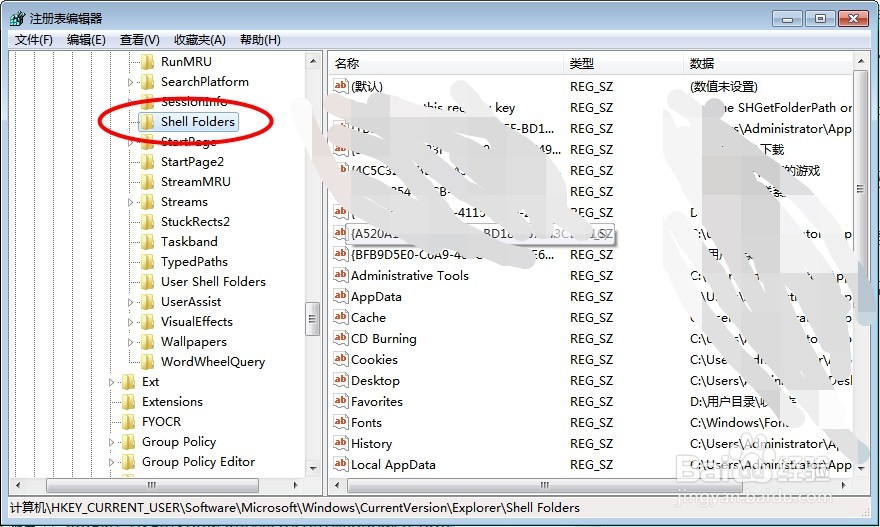Image resolution: width=880 pixels, height=527 pixels.
Task: Click the FYOCR folder icon
Action: click(129, 421)
